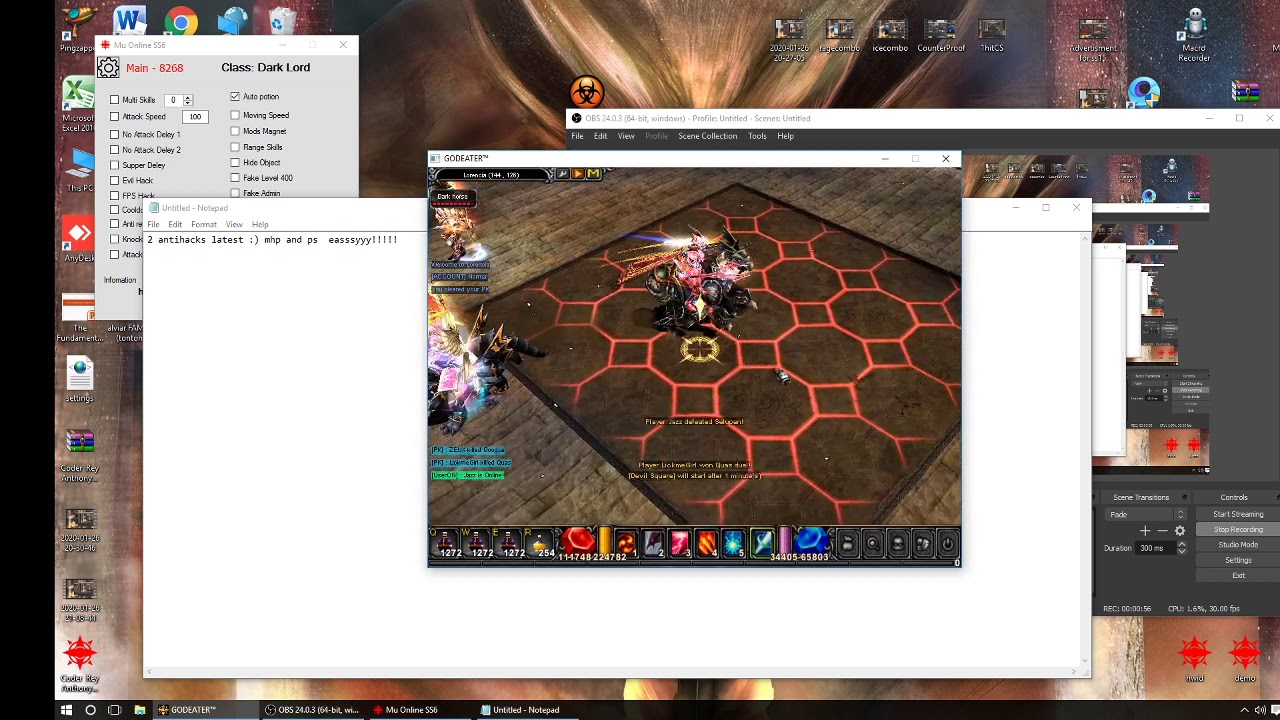The image size is (1280, 720).
Task: Tick No Attack Deley 1 checkbox
Action: click(x=115, y=134)
